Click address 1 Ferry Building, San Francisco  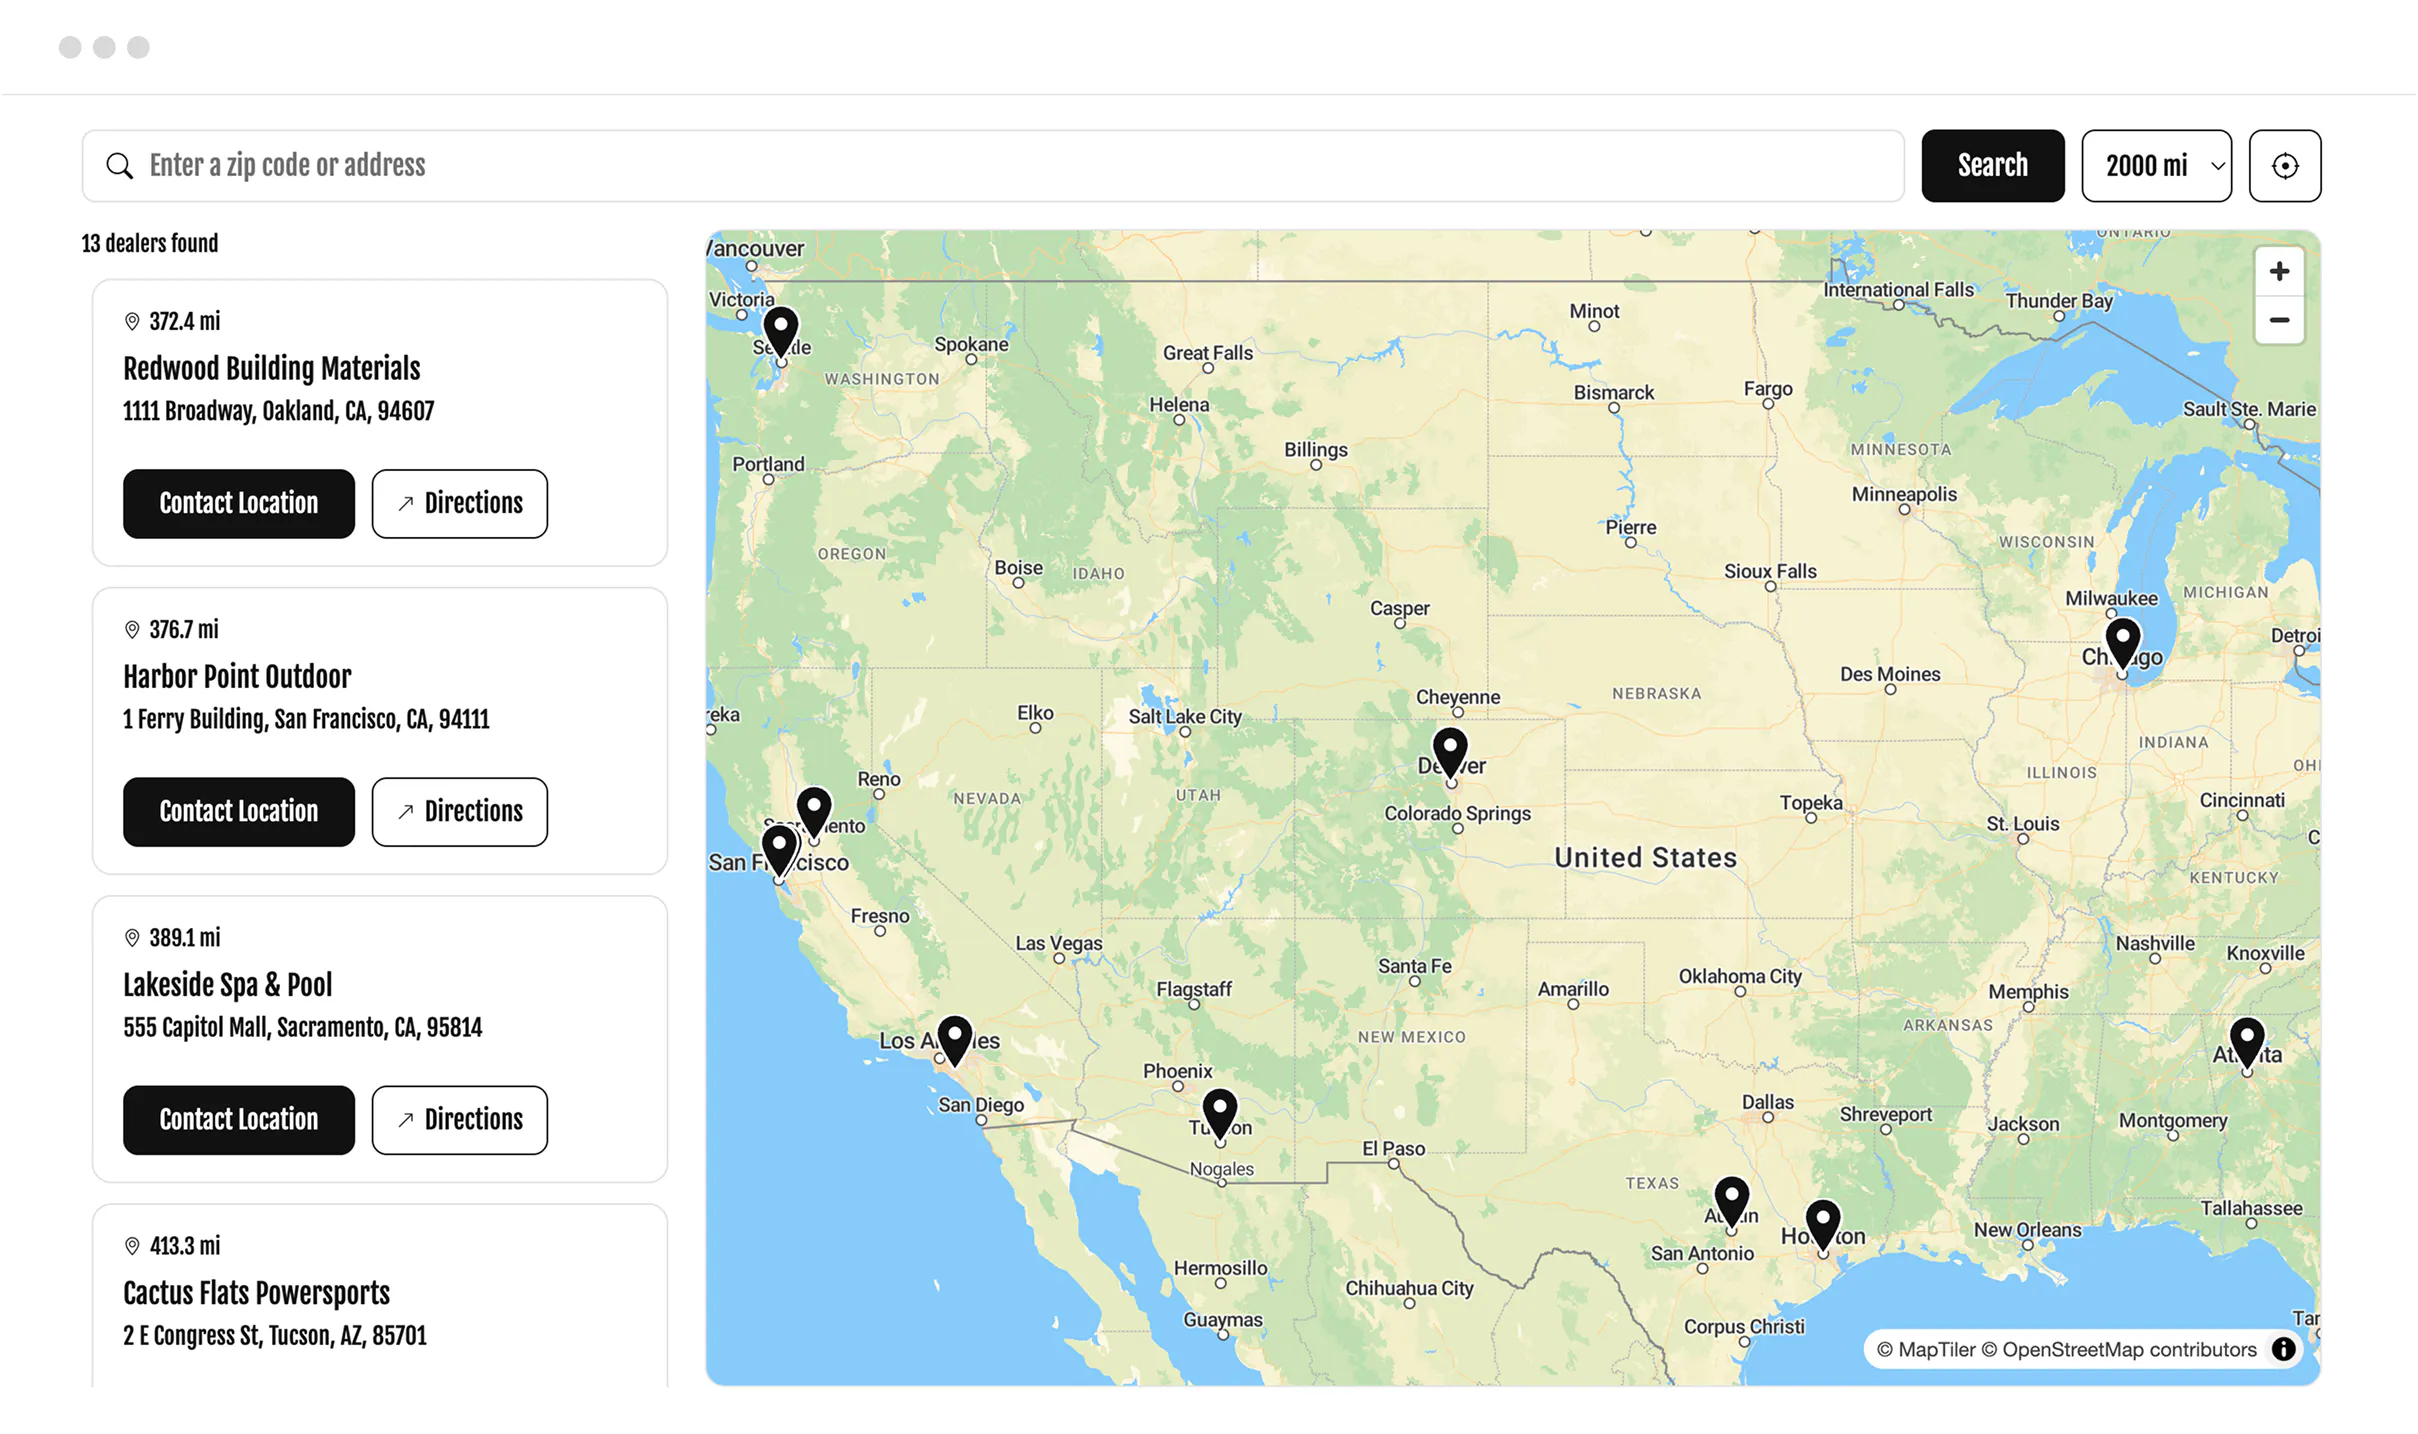point(306,720)
